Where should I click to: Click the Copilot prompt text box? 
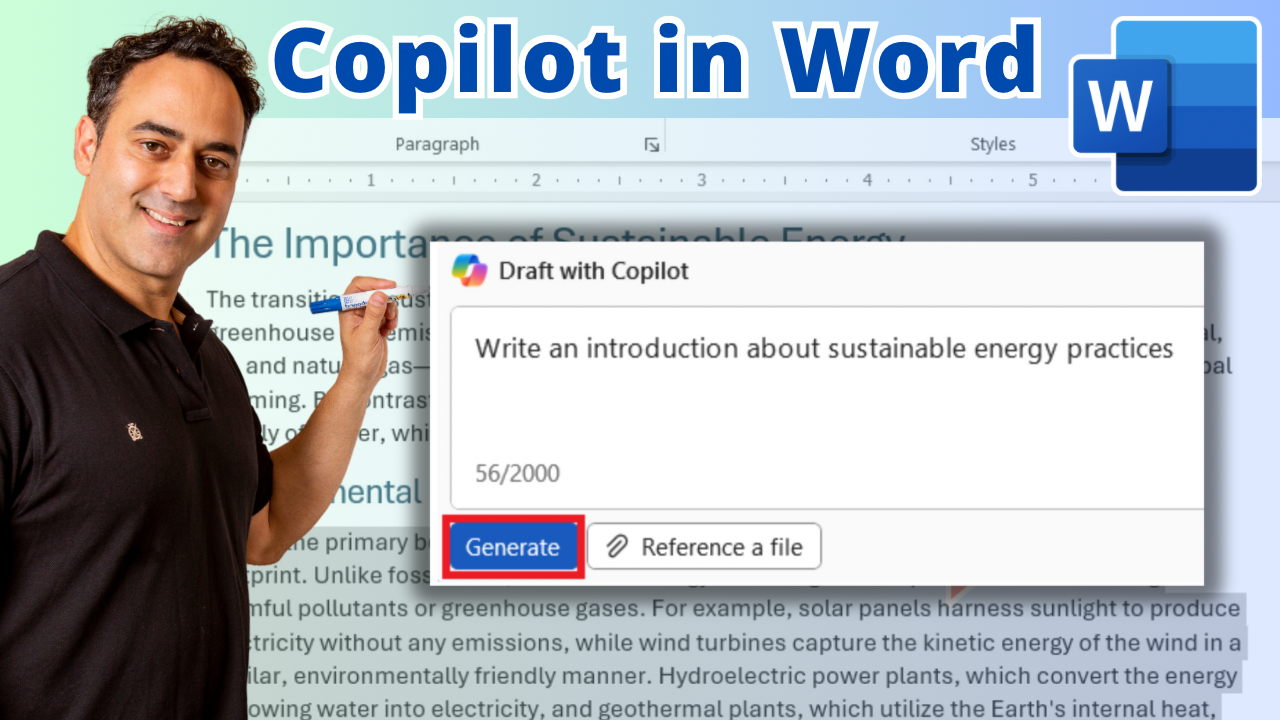click(827, 407)
